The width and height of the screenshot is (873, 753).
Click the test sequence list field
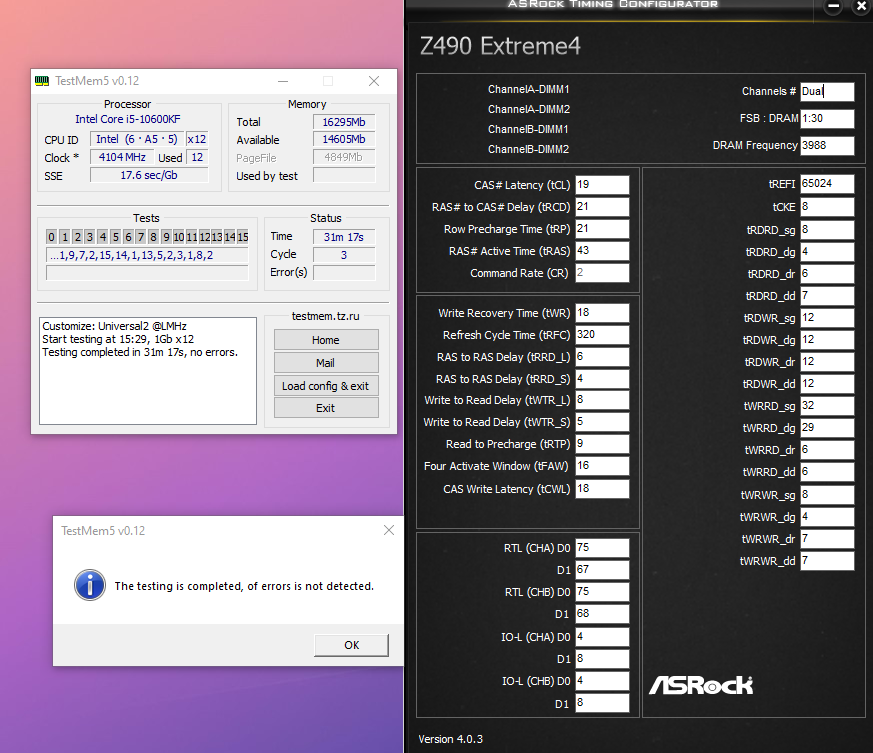pyautogui.click(x=147, y=255)
